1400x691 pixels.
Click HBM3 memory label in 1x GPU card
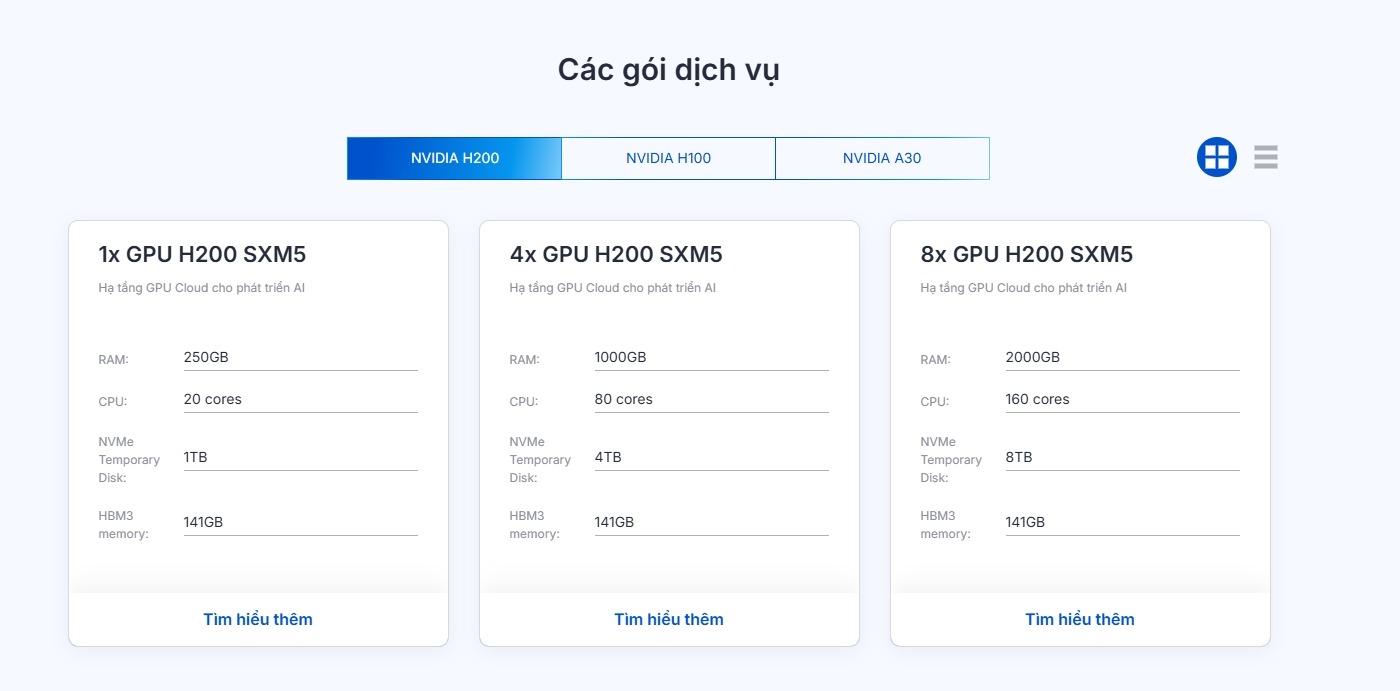point(123,525)
